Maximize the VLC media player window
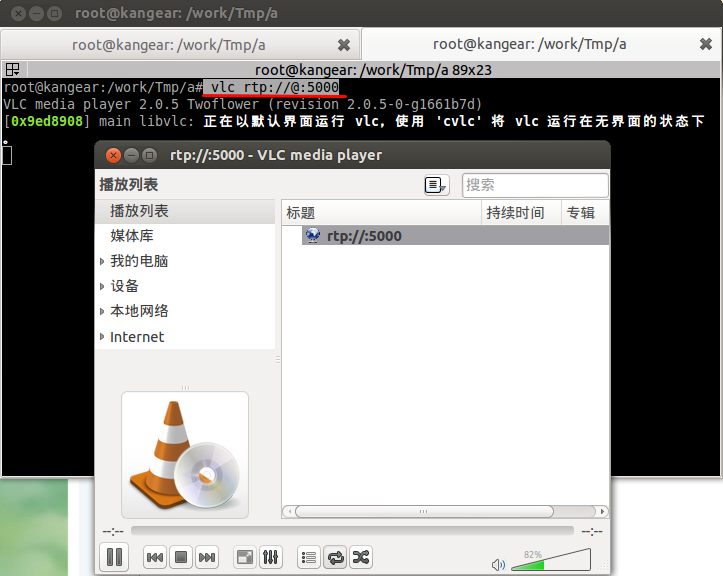Screen dimensions: 723x576 coord(149,155)
